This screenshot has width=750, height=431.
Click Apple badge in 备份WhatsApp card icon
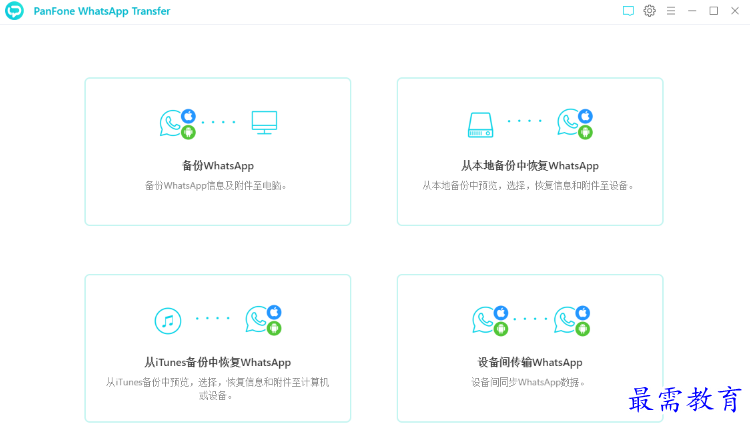click(x=188, y=116)
